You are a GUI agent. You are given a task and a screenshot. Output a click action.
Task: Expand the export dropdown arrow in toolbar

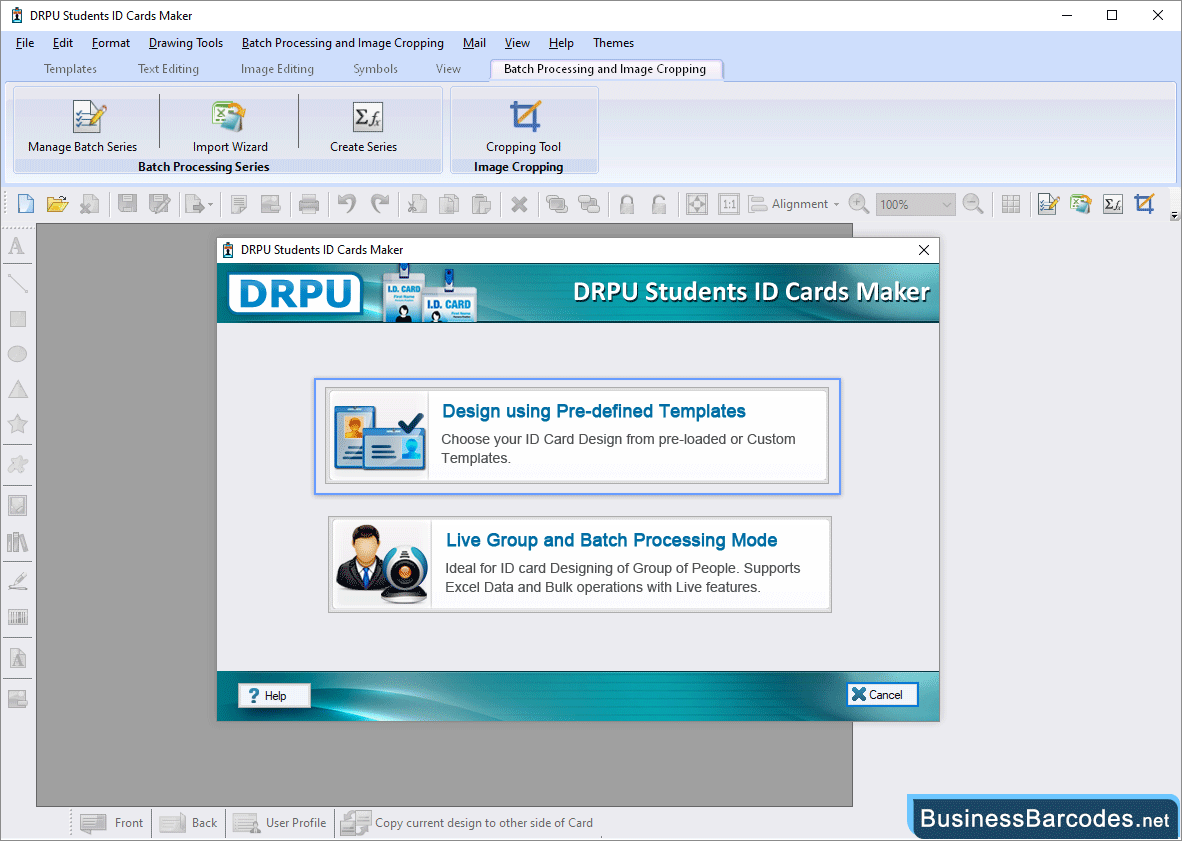(210, 205)
